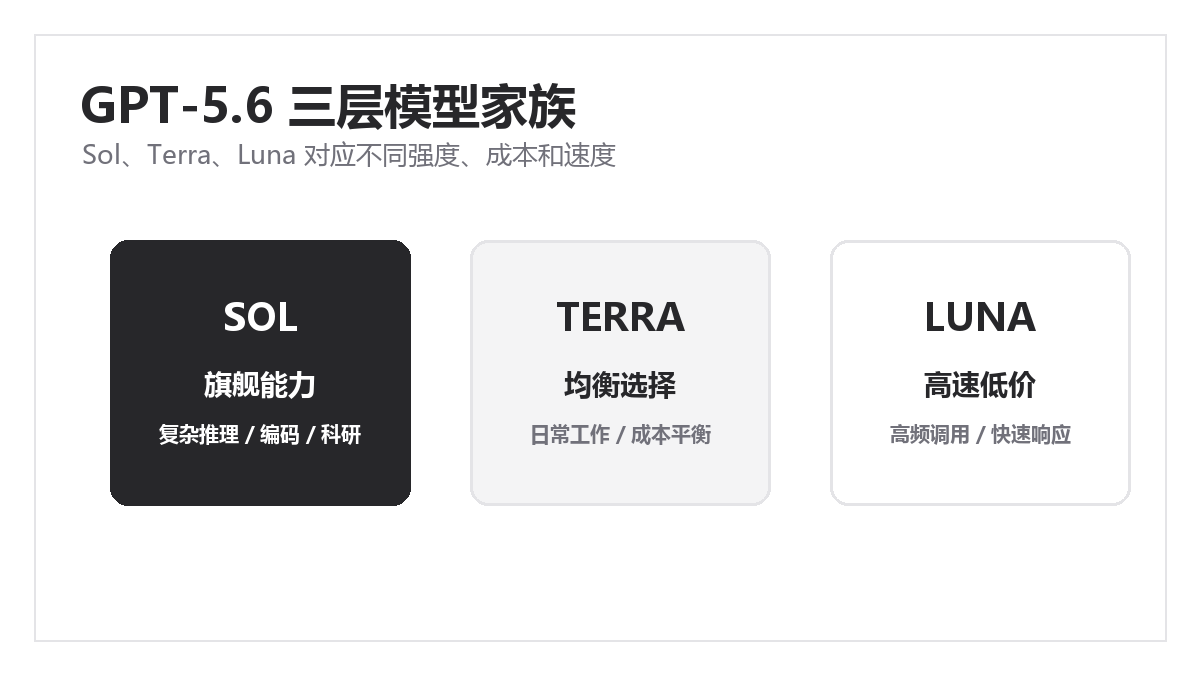Click the 日常工作 / 成本平衡 text
The height and width of the screenshot is (675, 1200).
coord(620,435)
